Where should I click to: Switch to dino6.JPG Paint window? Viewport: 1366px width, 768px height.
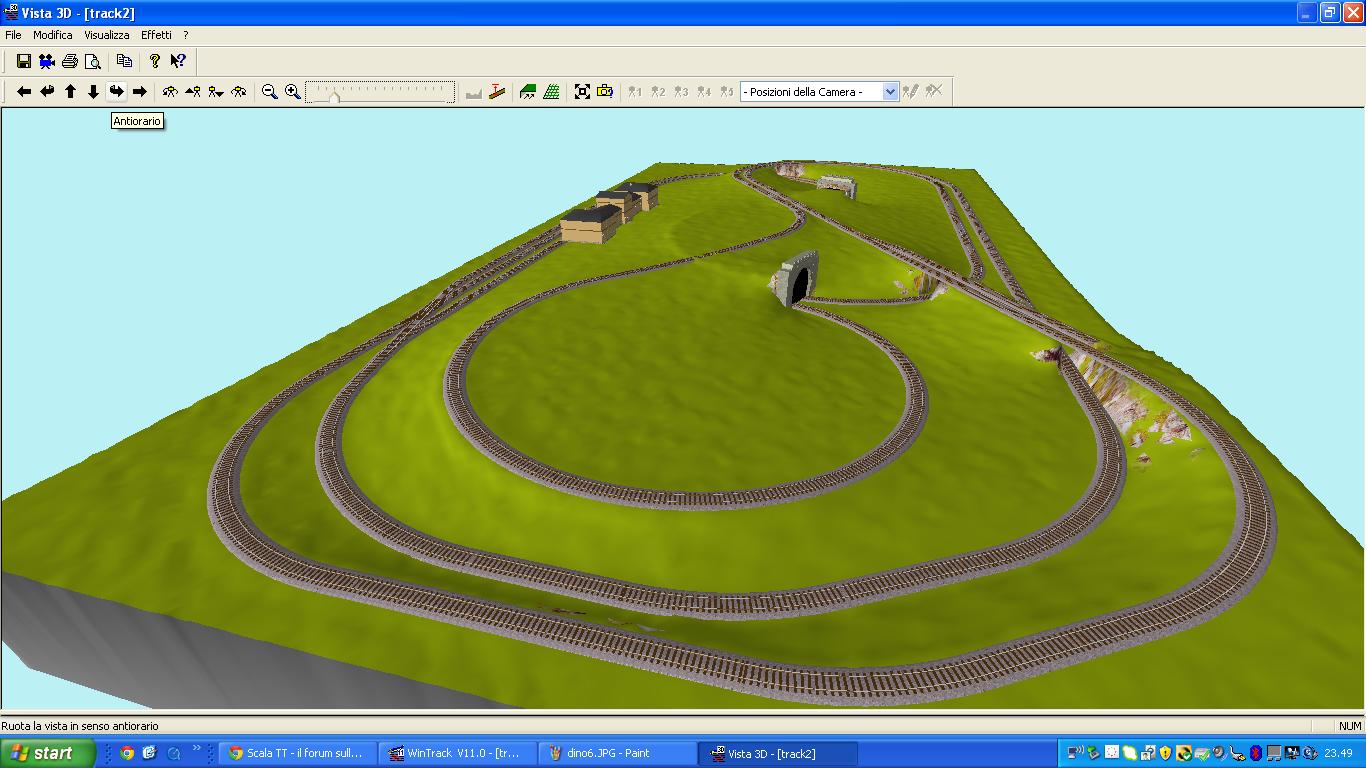617,754
